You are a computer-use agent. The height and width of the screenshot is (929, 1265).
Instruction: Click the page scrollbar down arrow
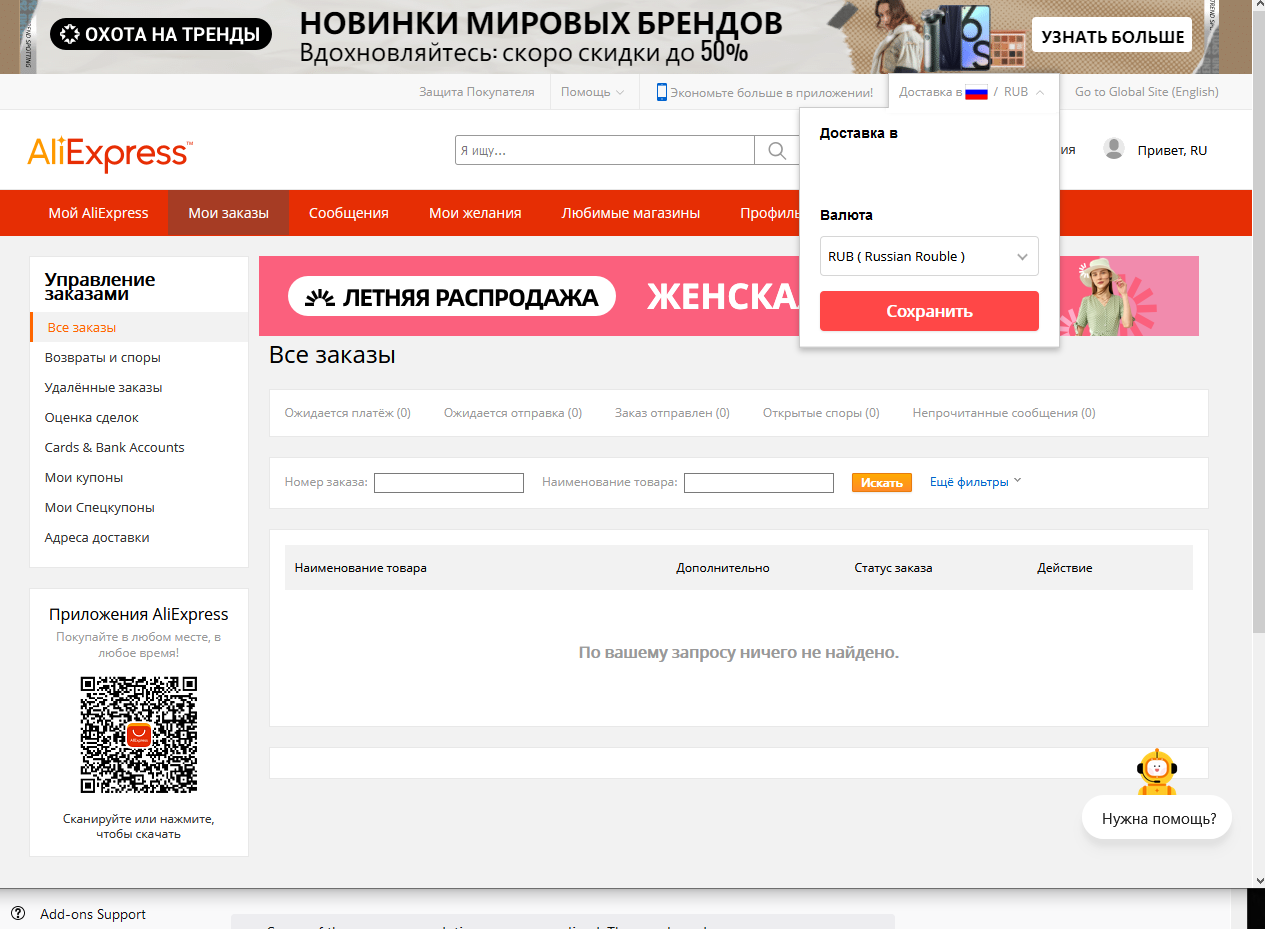[1258, 880]
